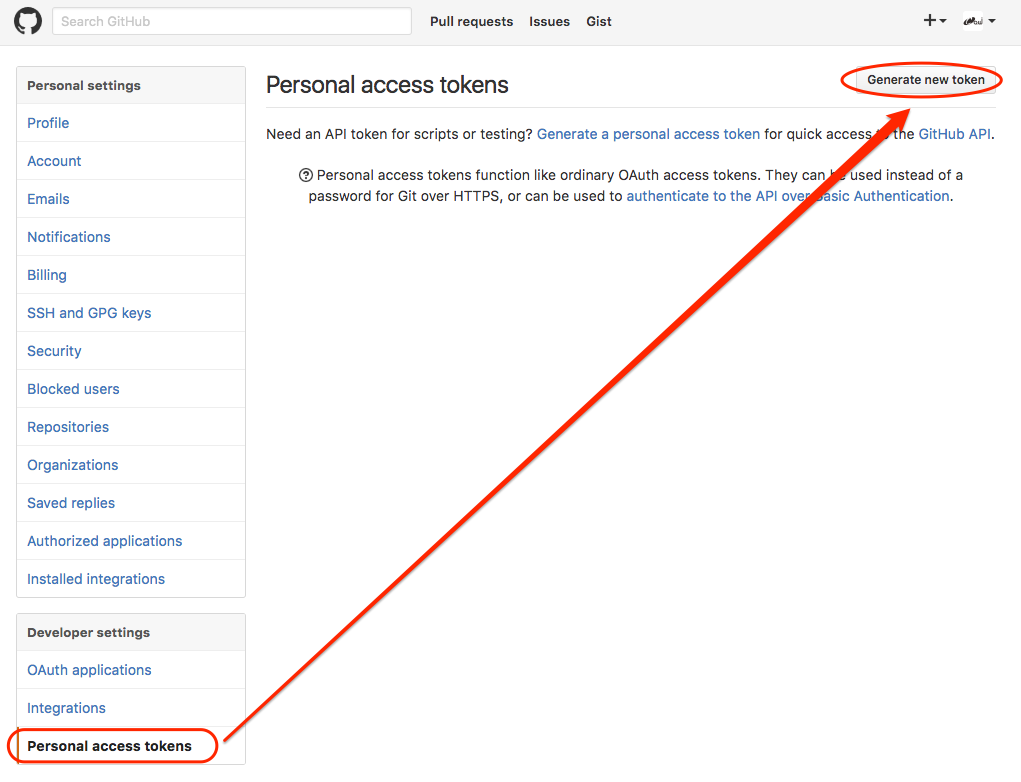Open Pull requests in top navigation

pyautogui.click(x=471, y=21)
